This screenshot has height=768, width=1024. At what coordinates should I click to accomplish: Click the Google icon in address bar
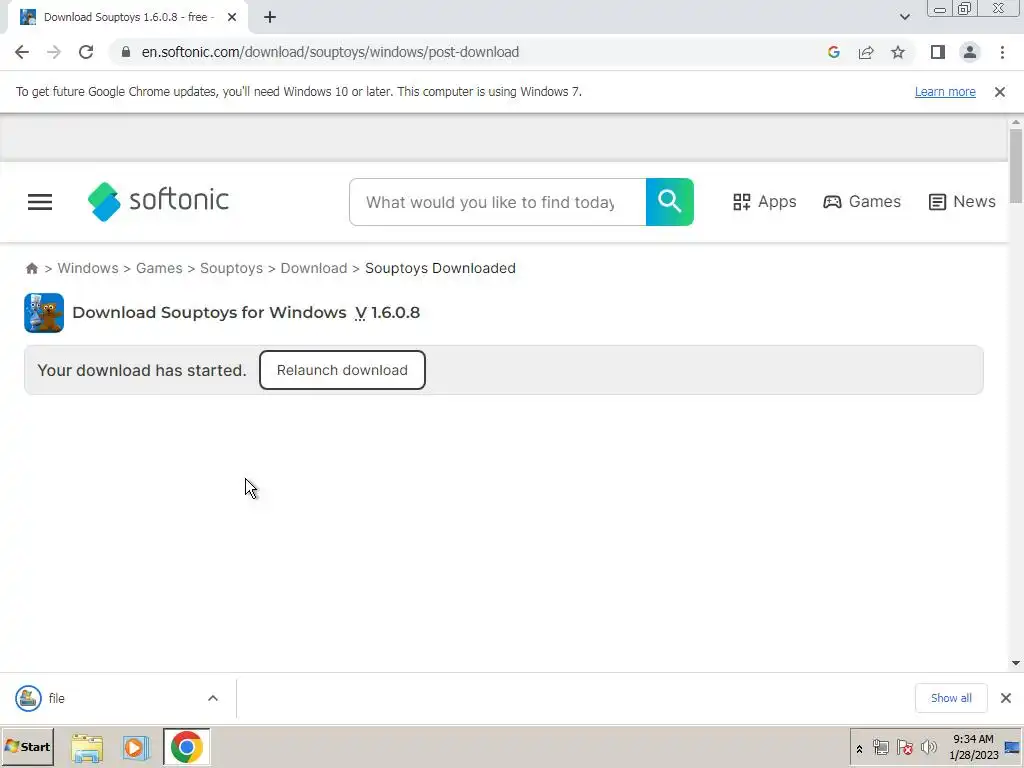(833, 52)
